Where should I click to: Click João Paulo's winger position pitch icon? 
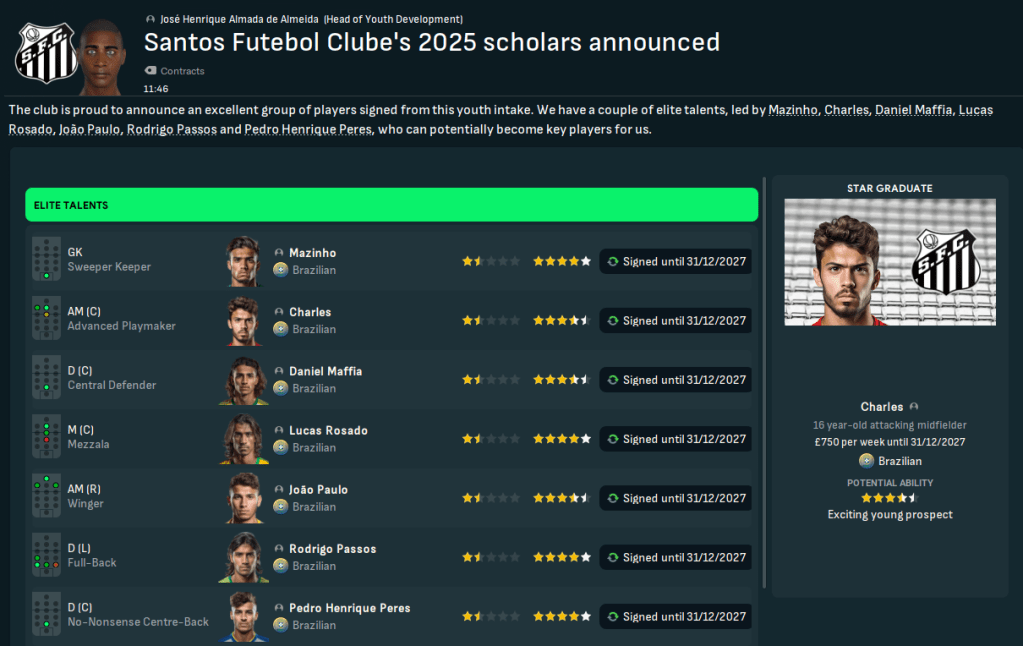(46, 497)
